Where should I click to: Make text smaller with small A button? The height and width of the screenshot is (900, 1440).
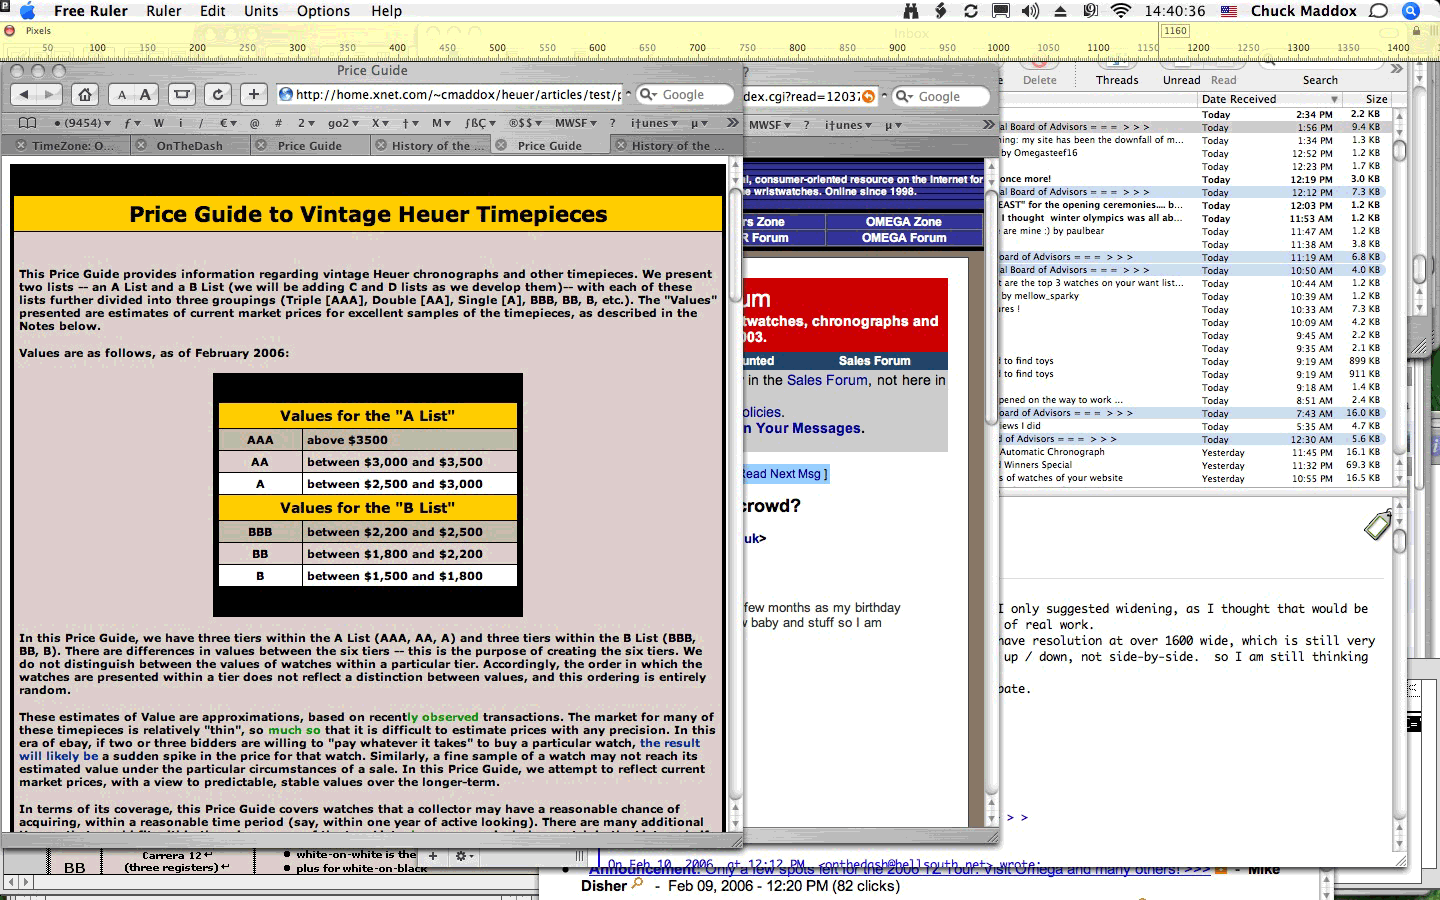(122, 94)
